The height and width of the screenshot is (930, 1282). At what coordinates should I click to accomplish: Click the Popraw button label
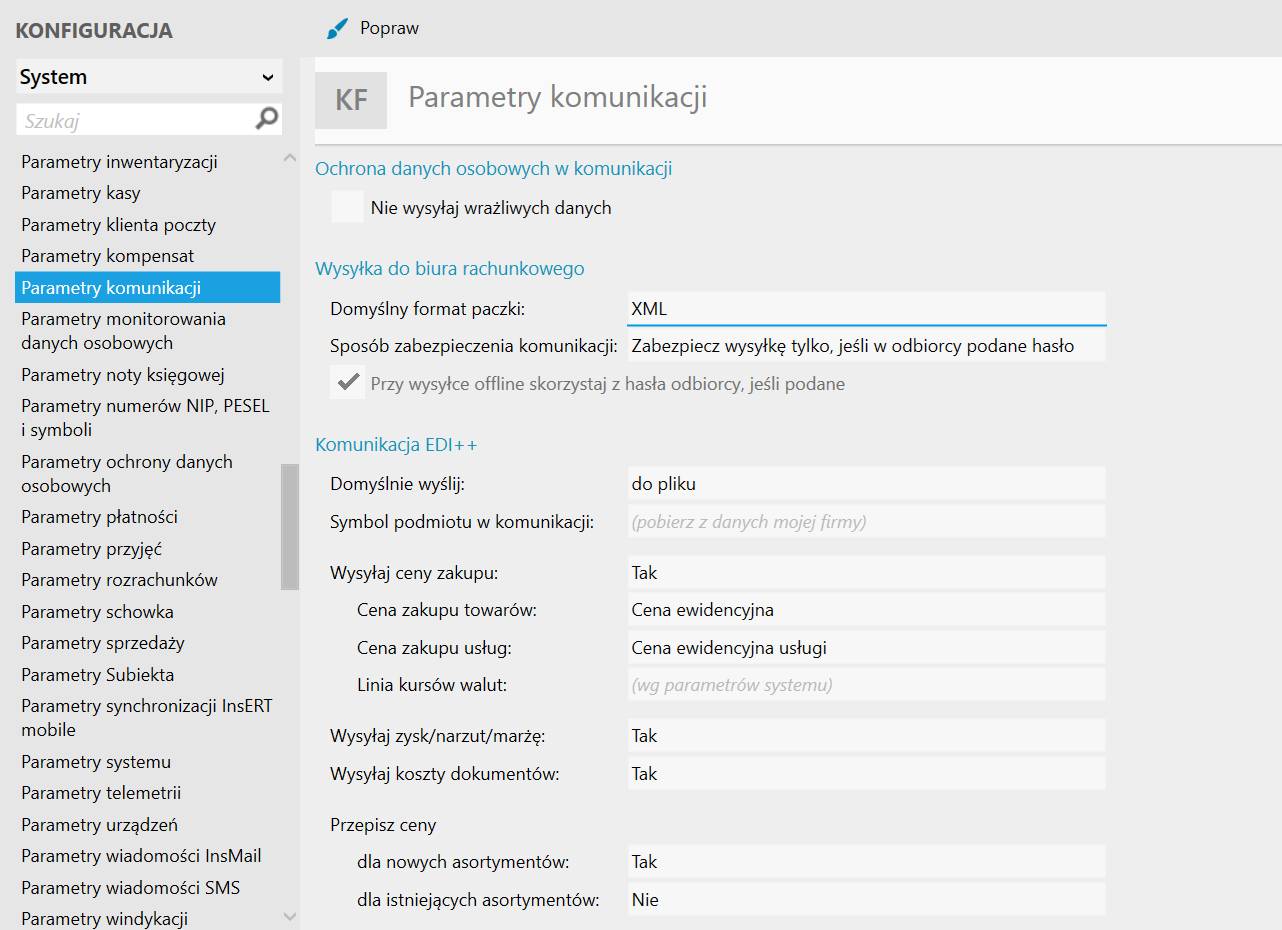tap(390, 28)
